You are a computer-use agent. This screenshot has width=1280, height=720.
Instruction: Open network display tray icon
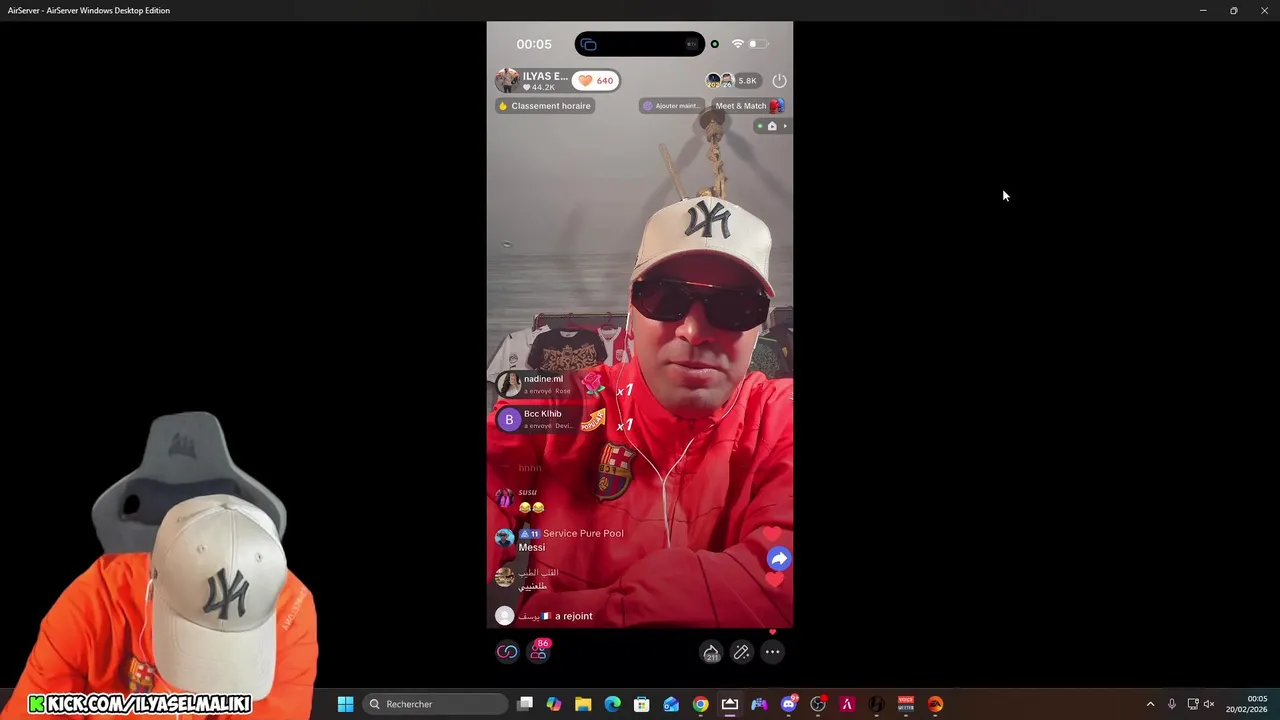tap(1192, 704)
